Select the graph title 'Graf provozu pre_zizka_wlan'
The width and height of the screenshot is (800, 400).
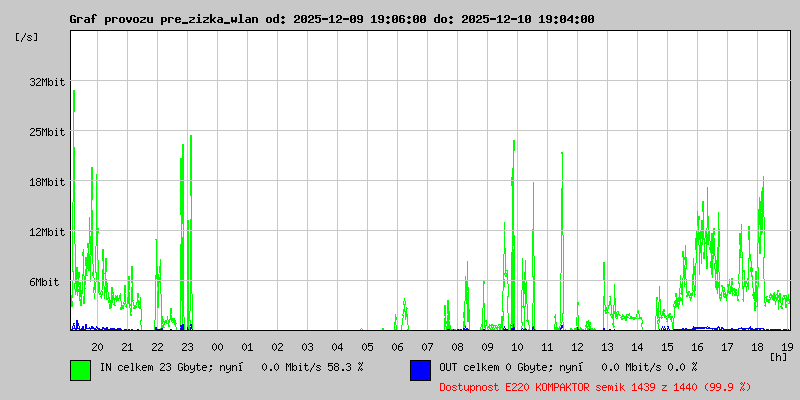(166, 19)
